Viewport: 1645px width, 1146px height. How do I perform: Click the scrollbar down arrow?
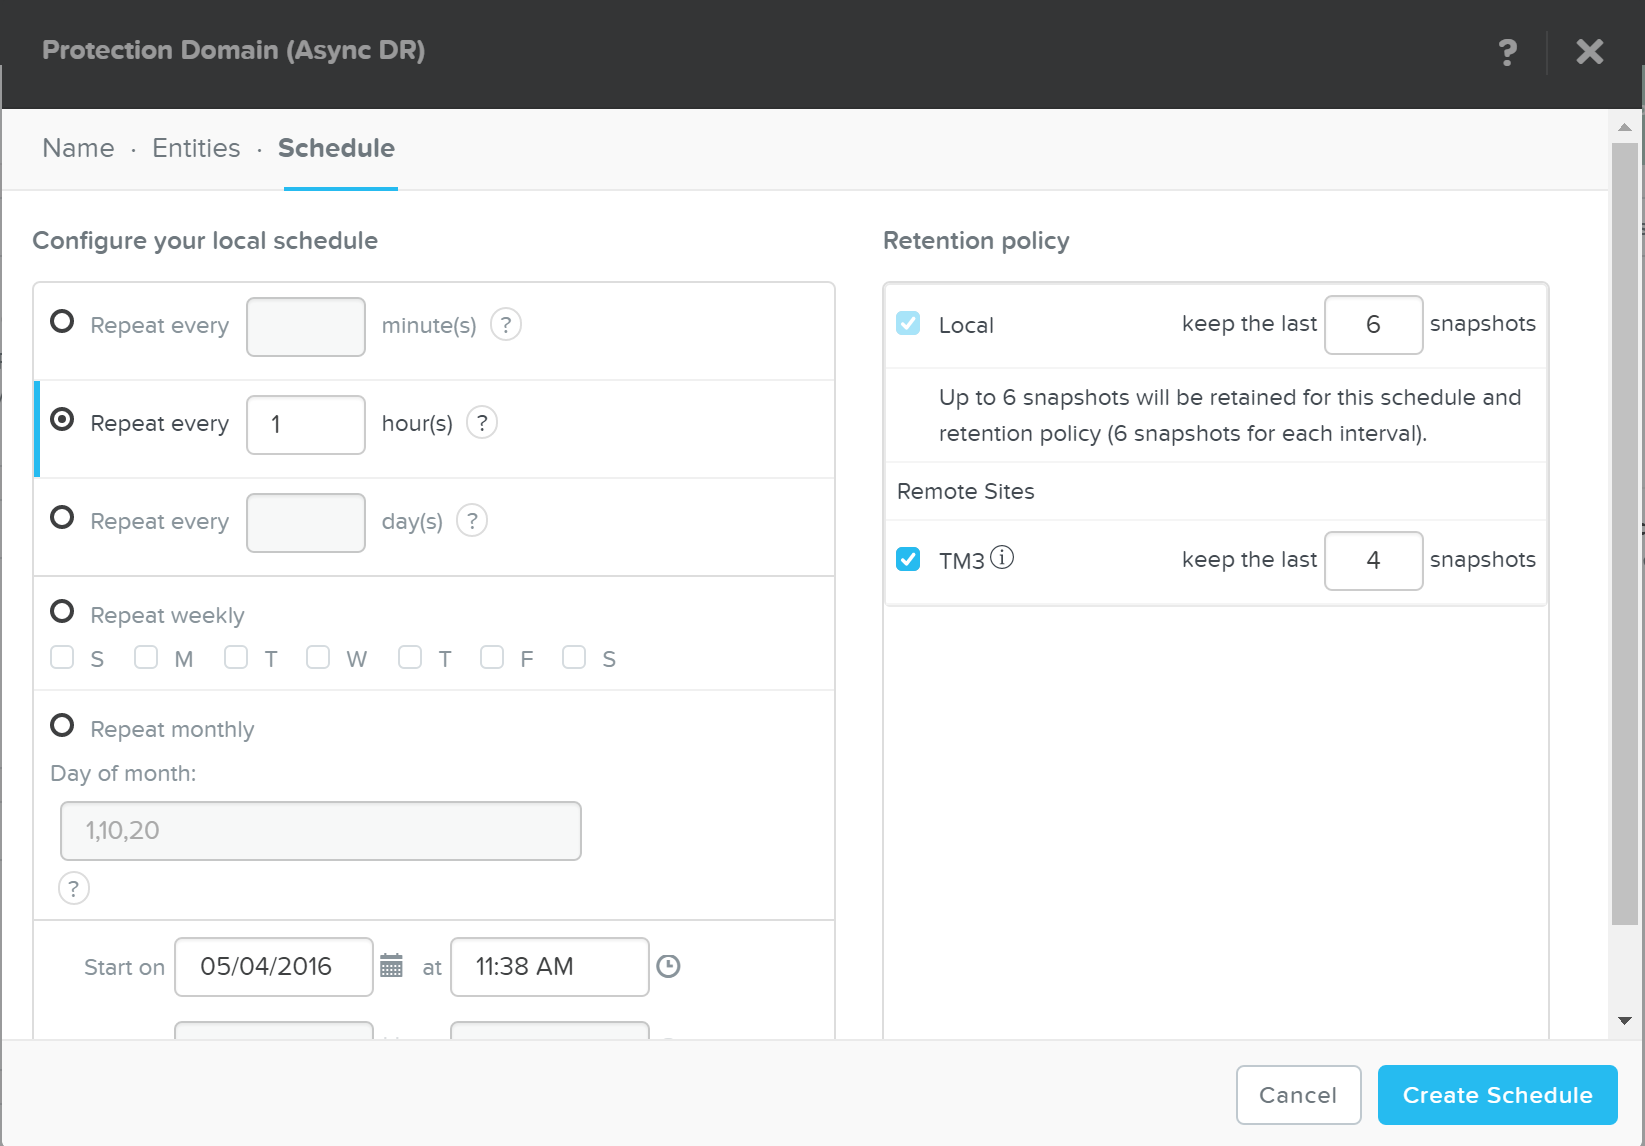pyautogui.click(x=1624, y=1021)
